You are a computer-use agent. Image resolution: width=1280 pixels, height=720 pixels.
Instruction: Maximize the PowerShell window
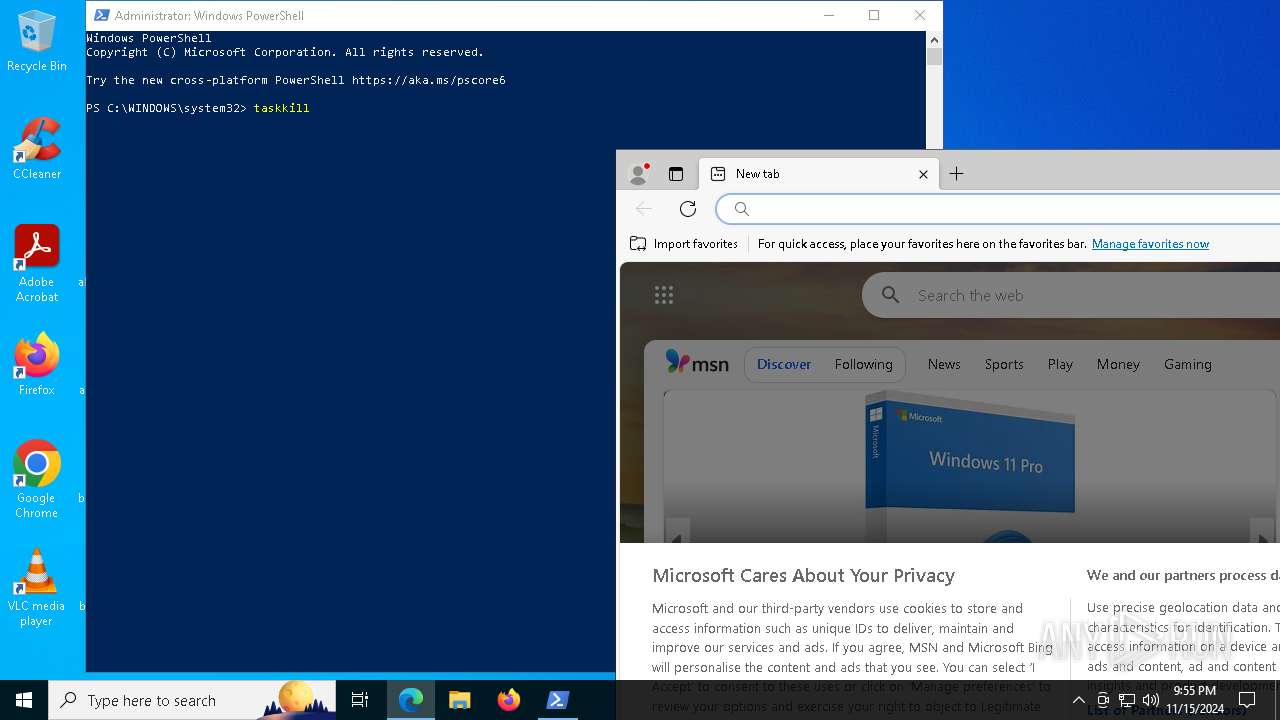(874, 15)
